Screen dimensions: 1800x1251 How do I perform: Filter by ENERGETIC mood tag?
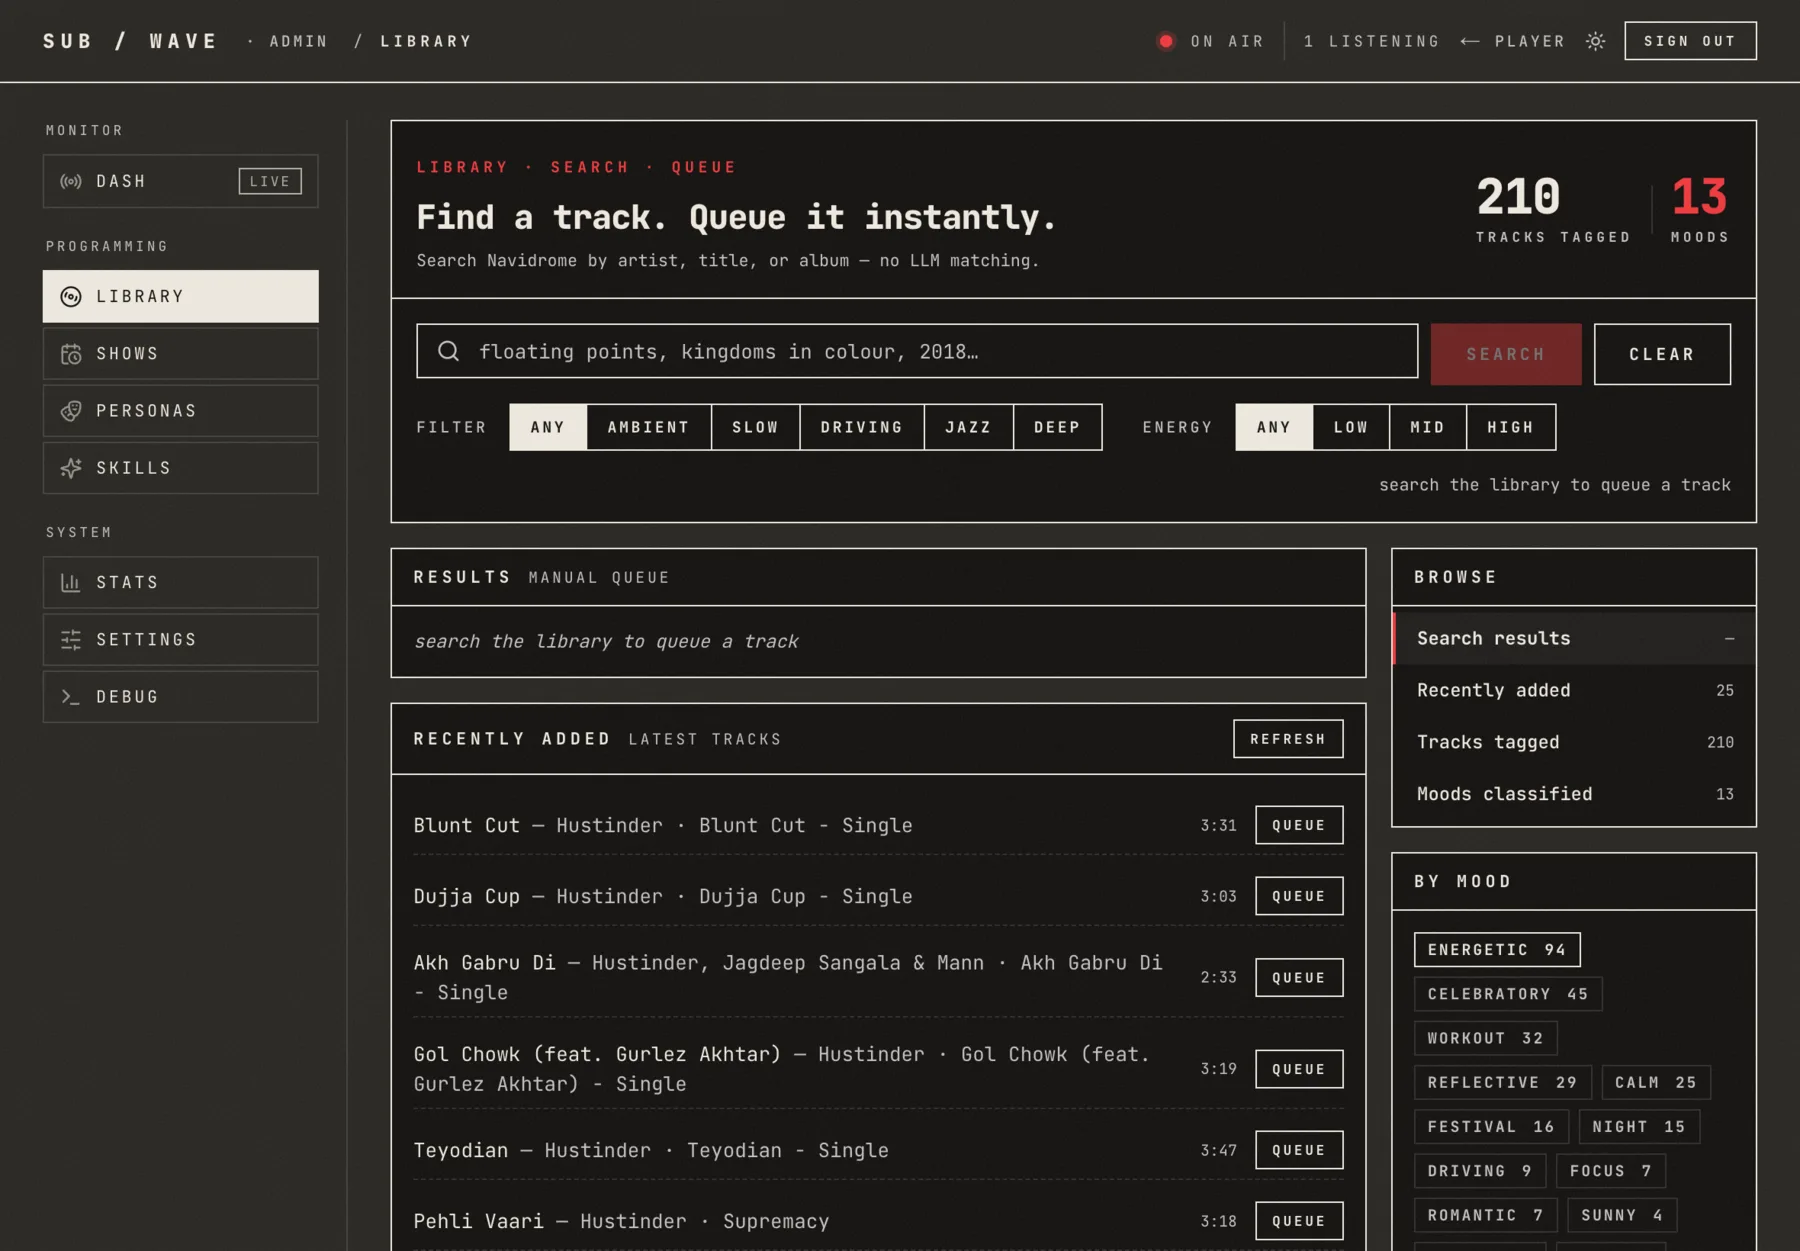pyautogui.click(x=1497, y=950)
